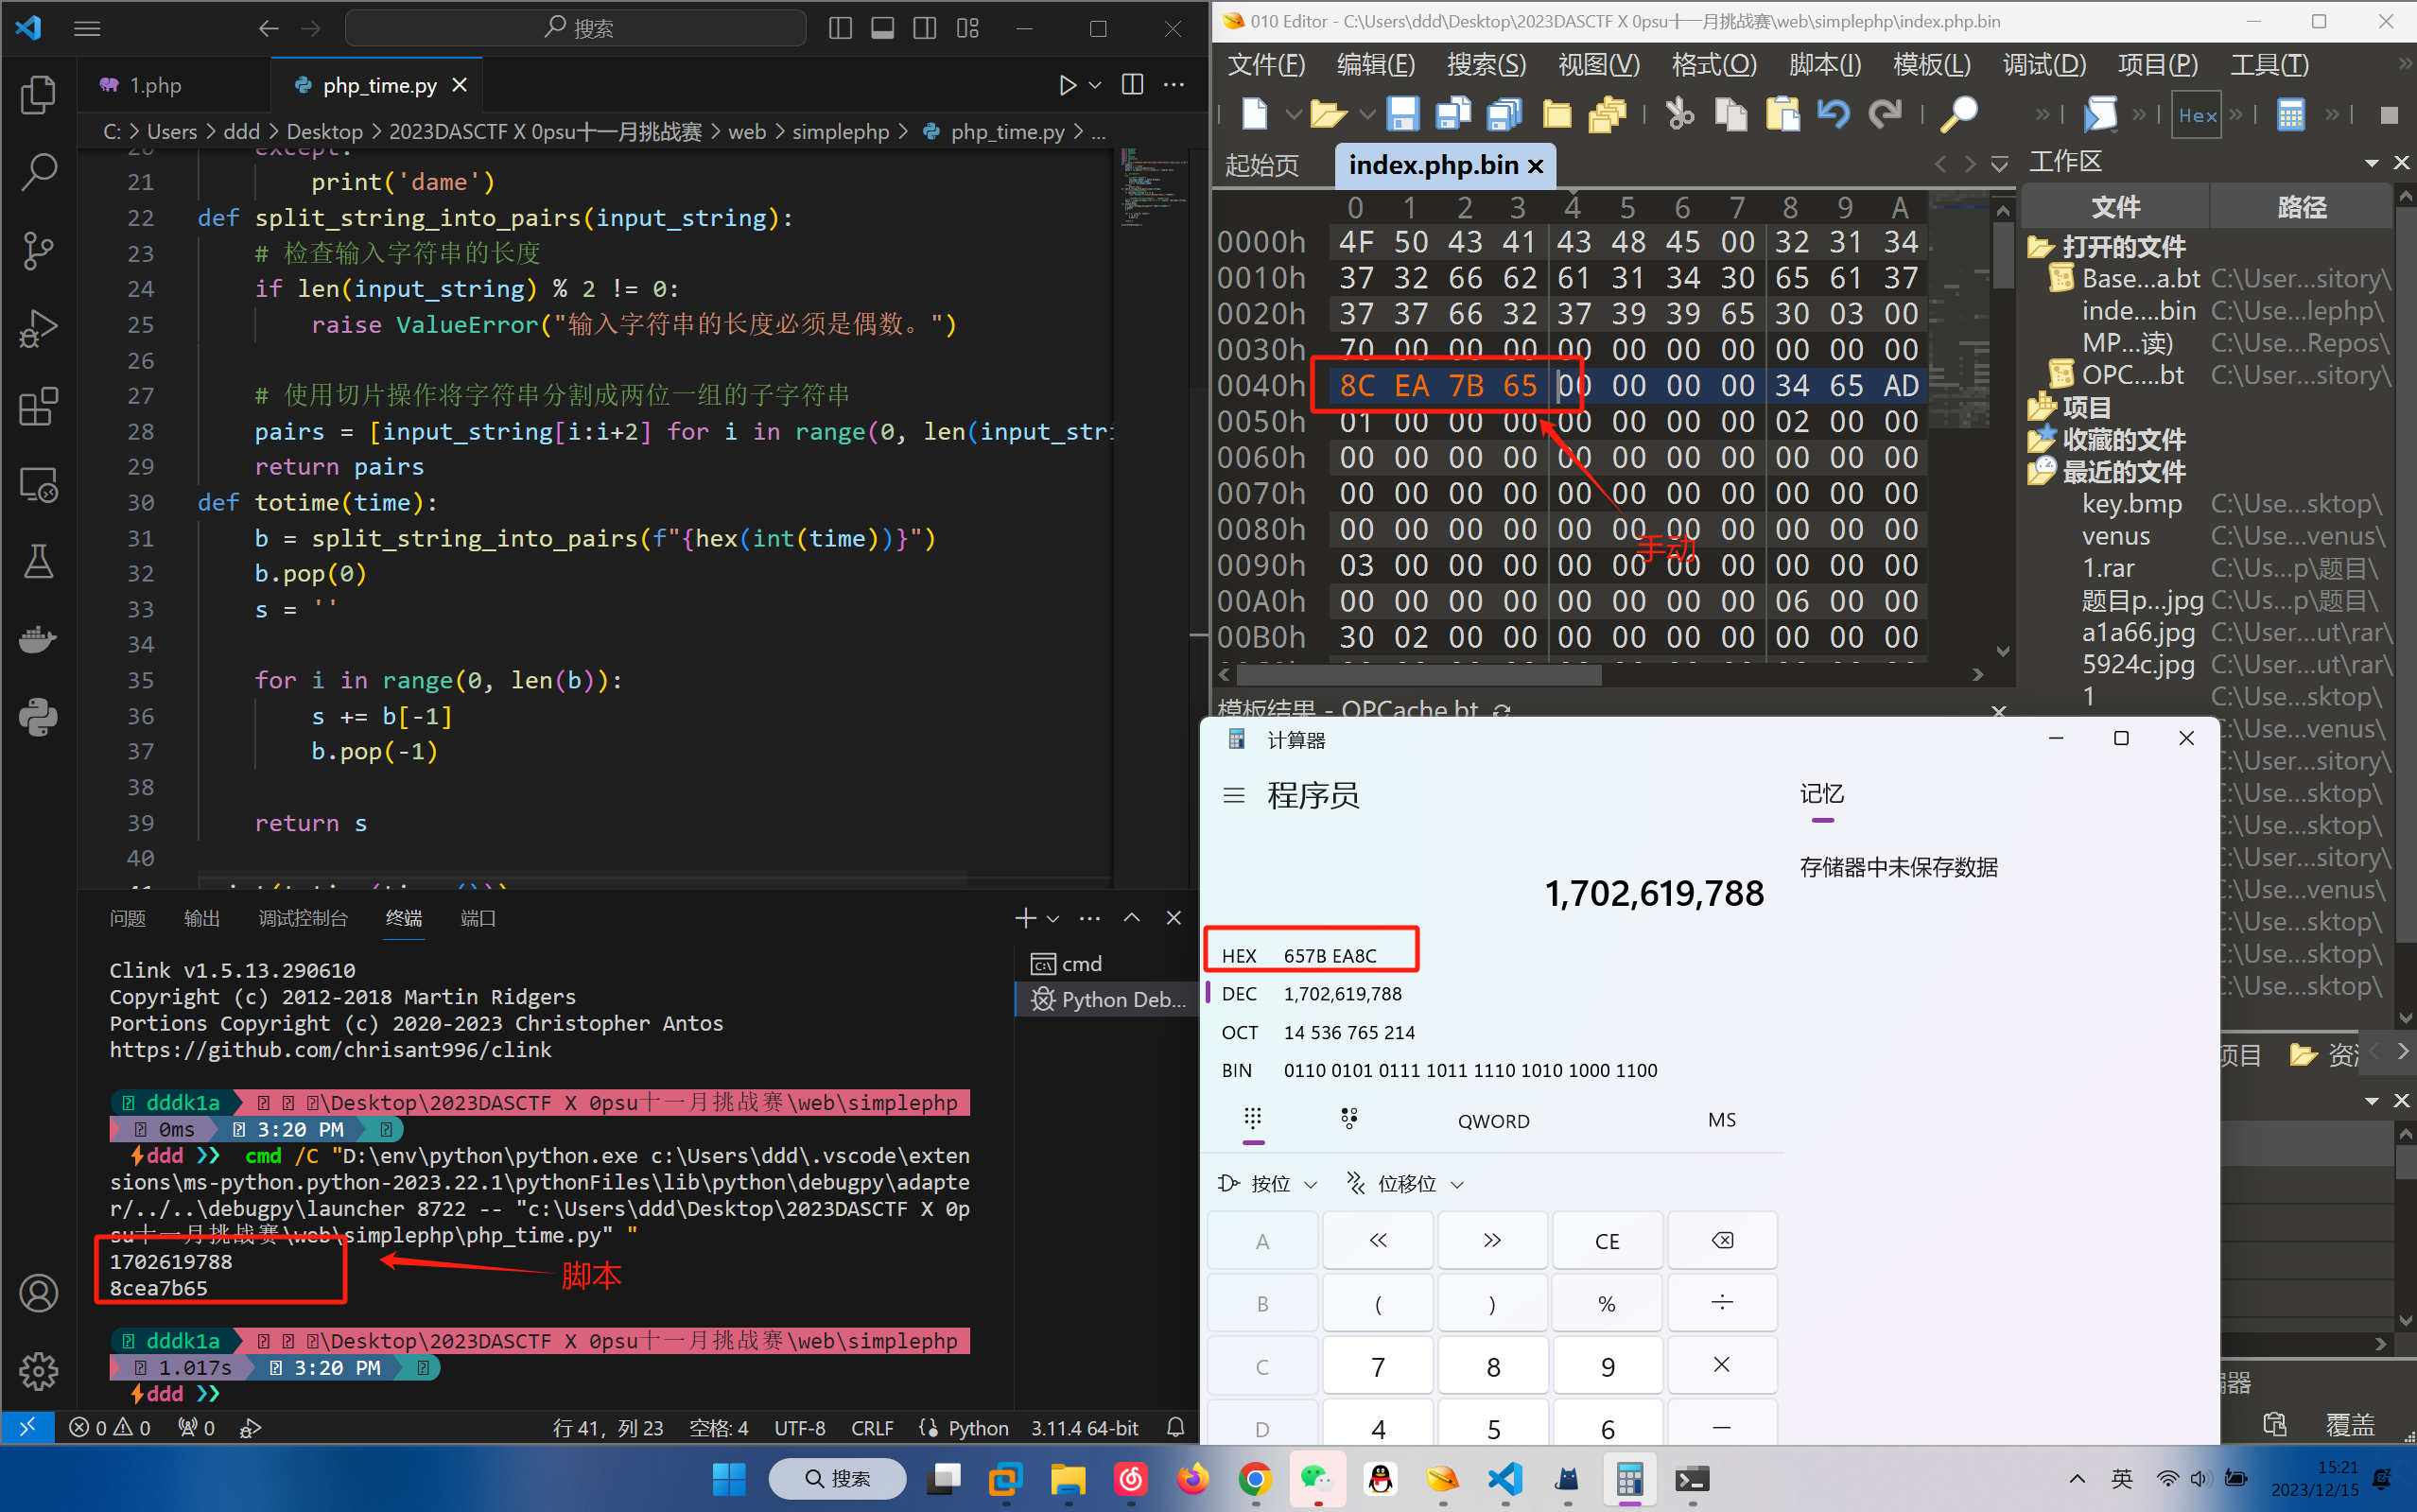2417x1512 pixels.
Task: Select the full keypad icon in Calculator
Action: 1253,1119
